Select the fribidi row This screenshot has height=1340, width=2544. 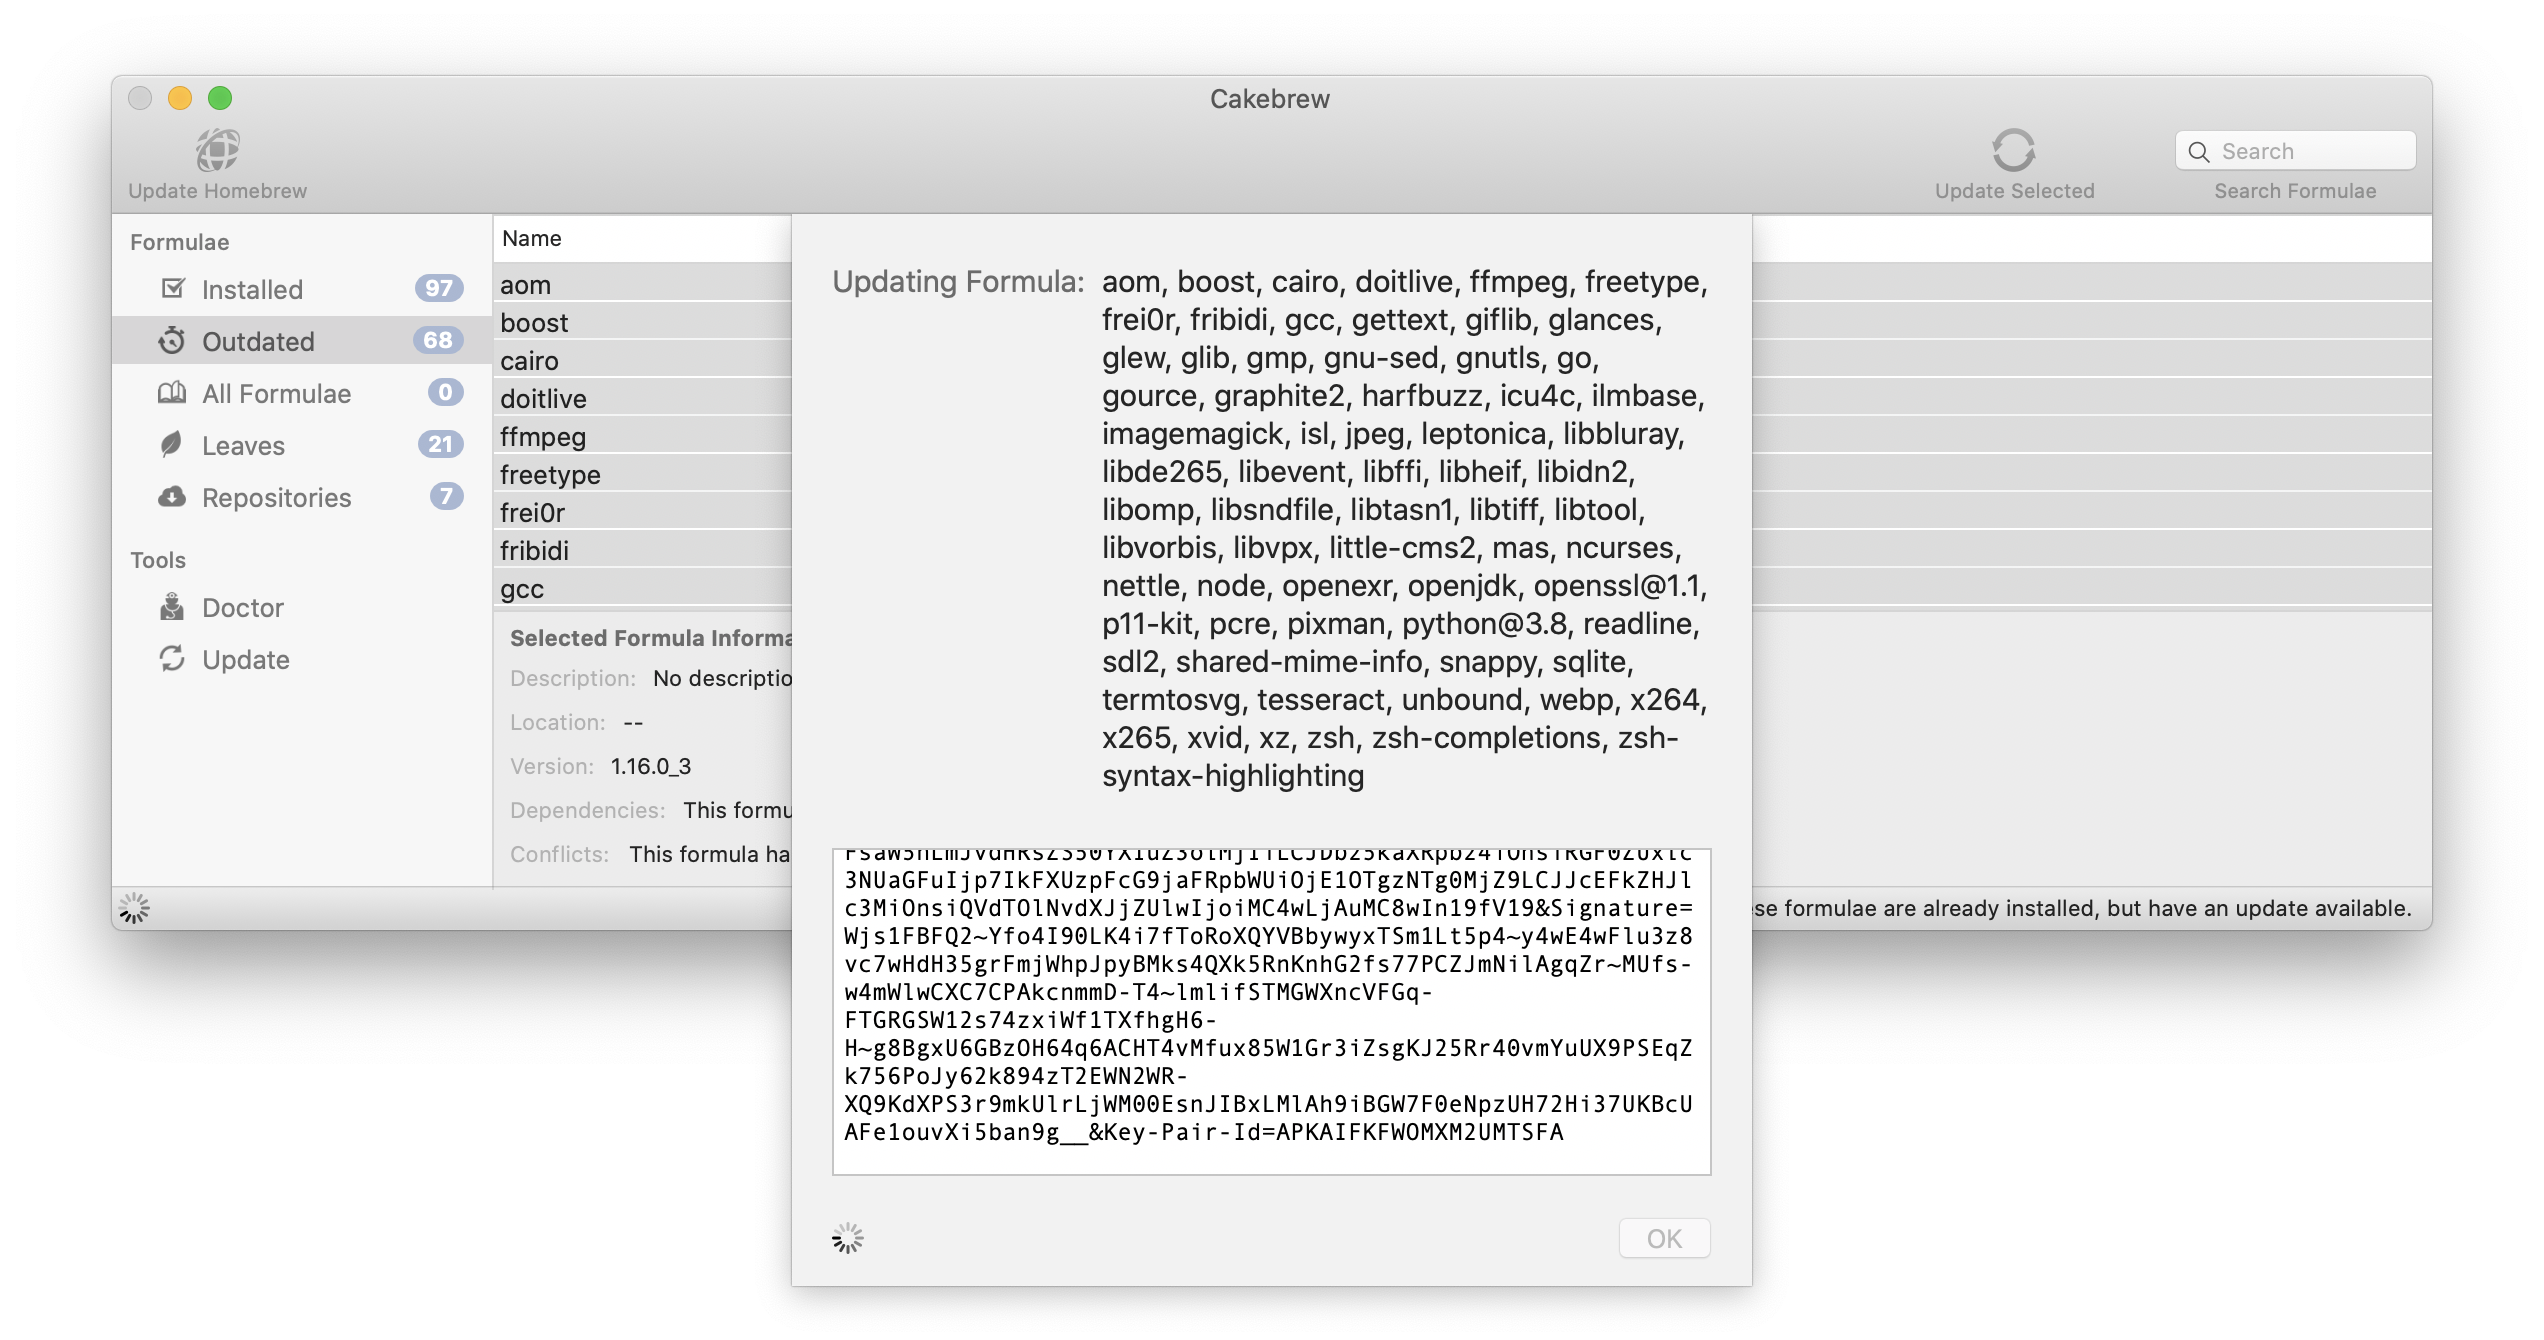click(x=642, y=550)
